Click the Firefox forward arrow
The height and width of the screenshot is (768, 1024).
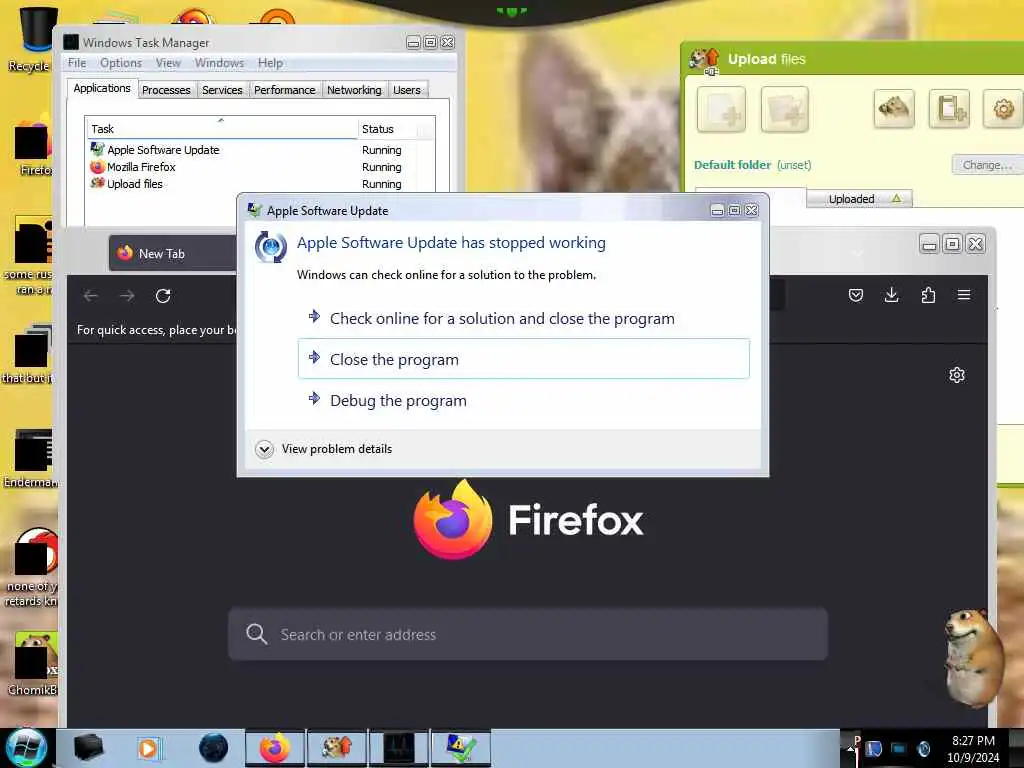coord(127,296)
